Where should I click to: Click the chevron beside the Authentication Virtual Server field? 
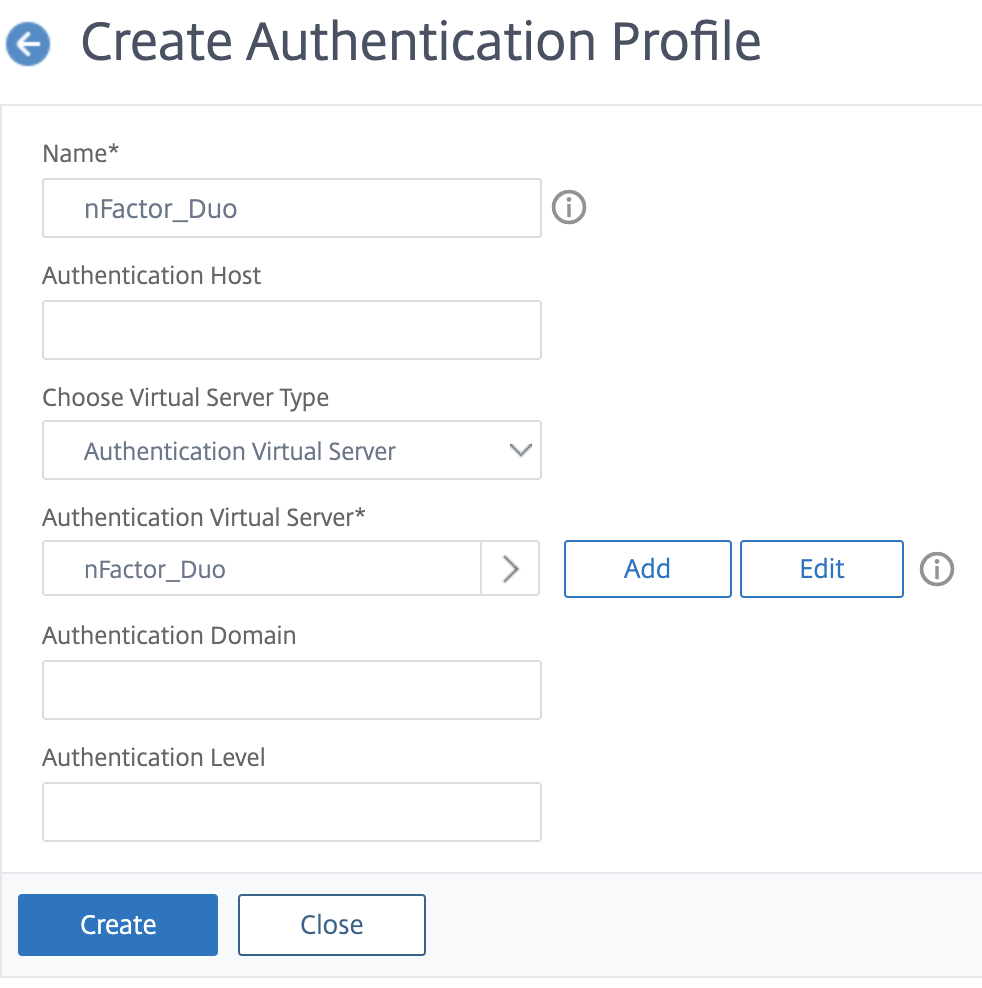click(x=513, y=568)
